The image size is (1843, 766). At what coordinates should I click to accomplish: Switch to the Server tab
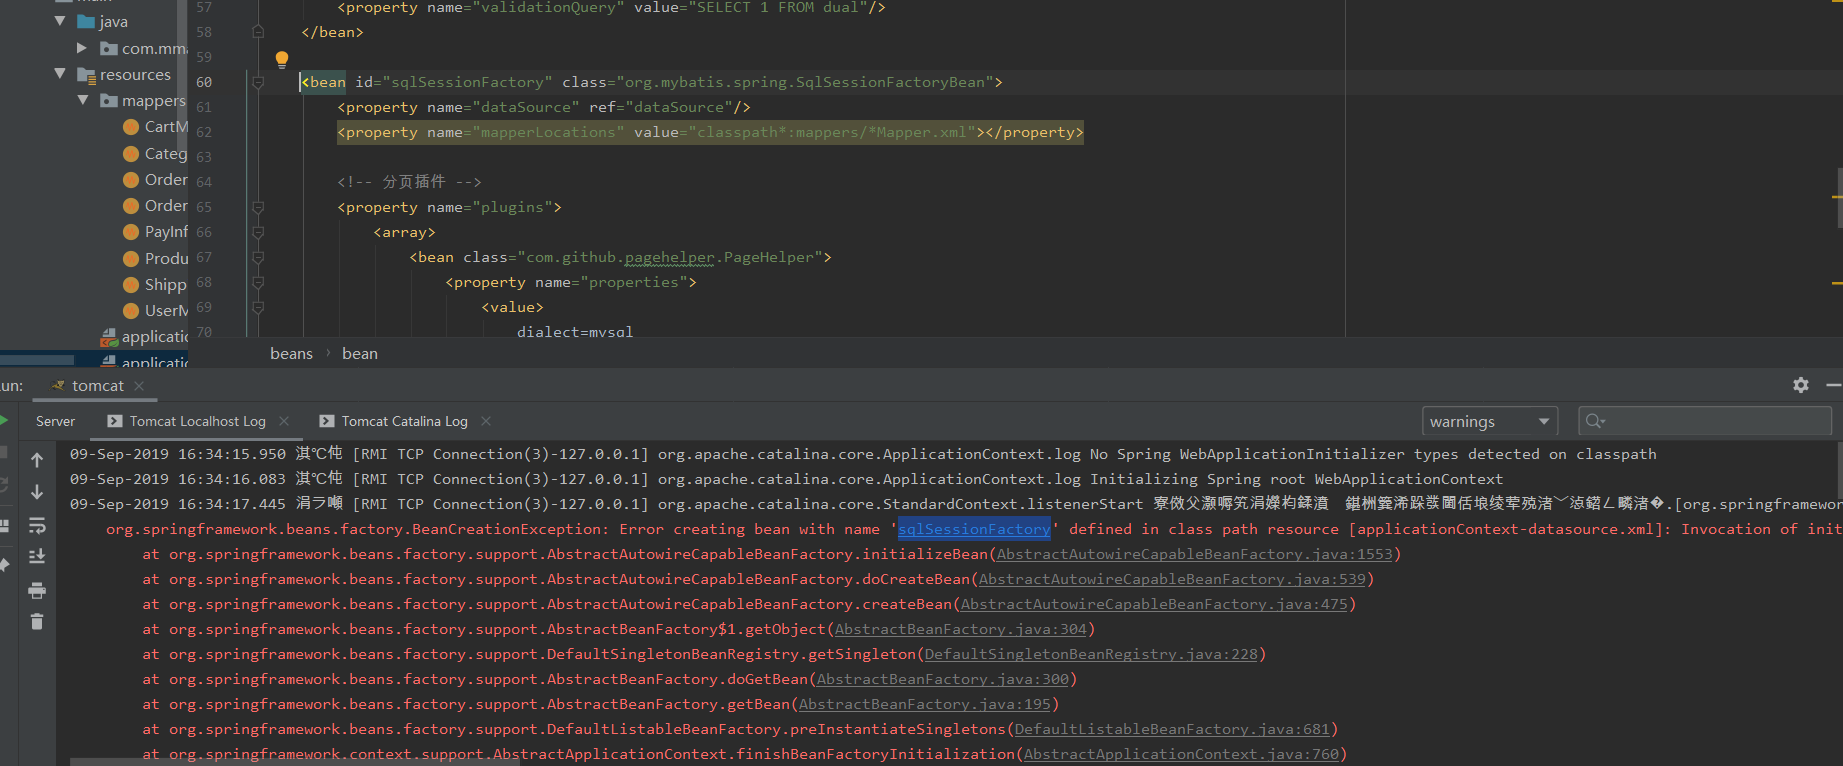(55, 421)
